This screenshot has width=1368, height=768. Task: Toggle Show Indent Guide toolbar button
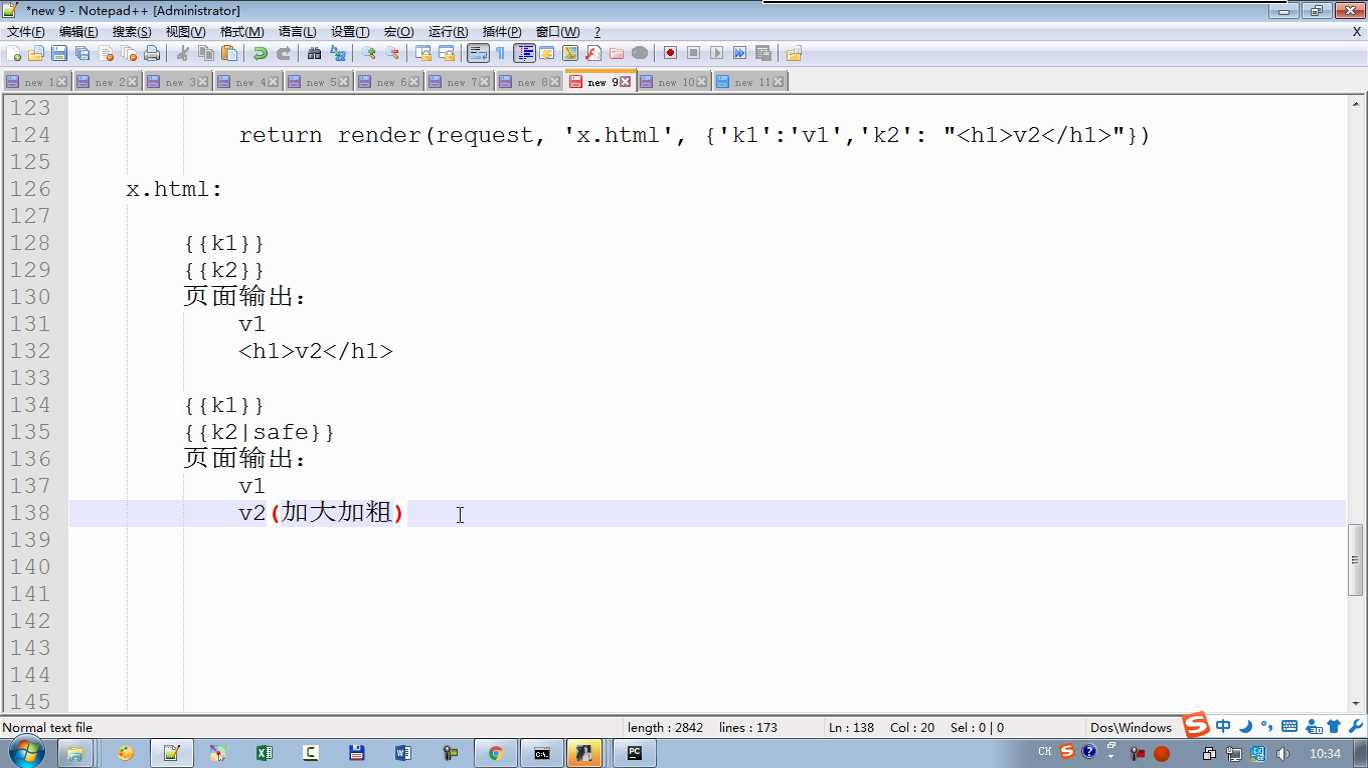[x=524, y=53]
